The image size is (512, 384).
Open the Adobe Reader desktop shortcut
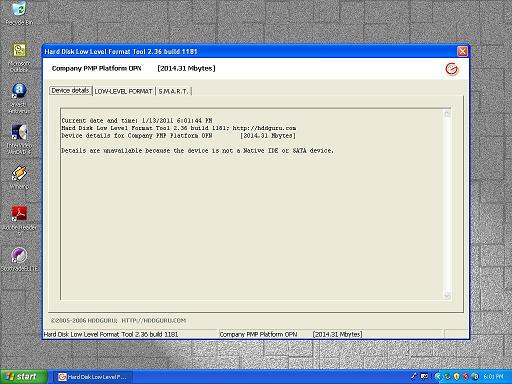(x=19, y=219)
